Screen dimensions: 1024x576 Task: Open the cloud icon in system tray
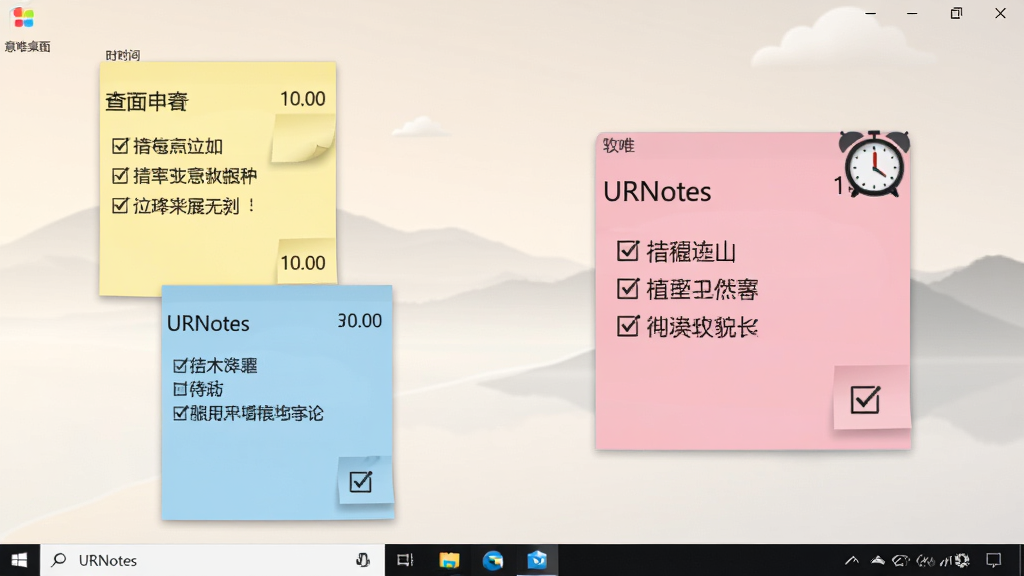(x=878, y=560)
